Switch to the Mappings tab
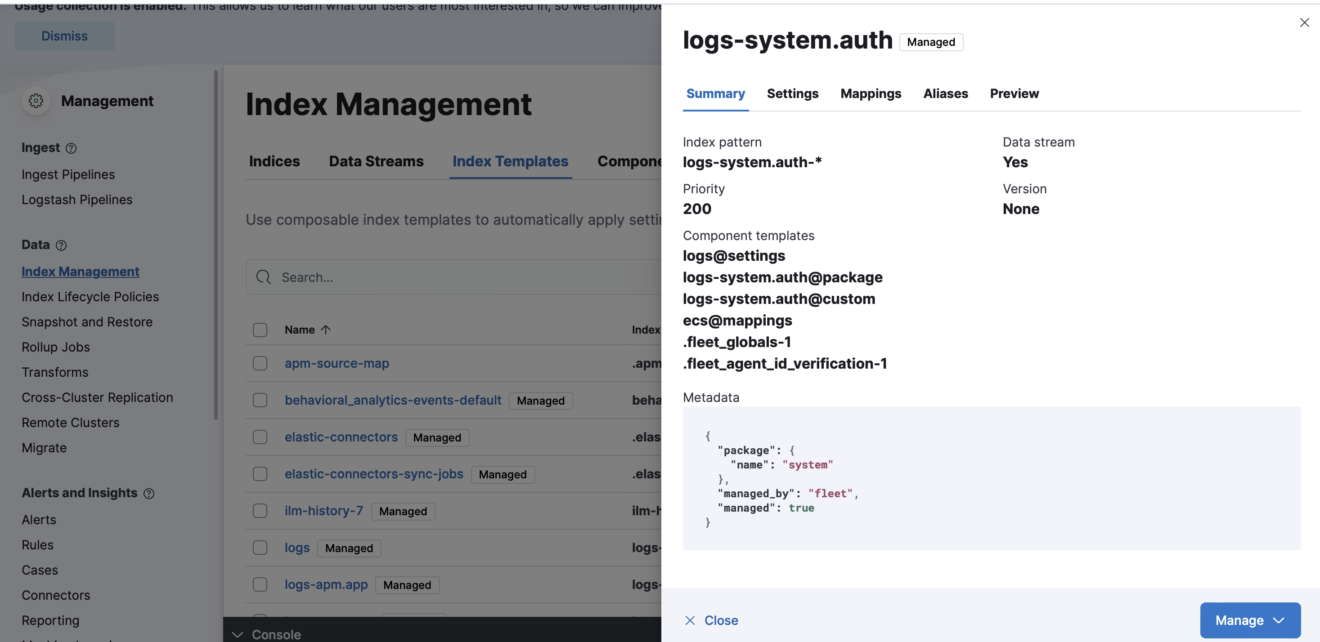 [x=870, y=93]
